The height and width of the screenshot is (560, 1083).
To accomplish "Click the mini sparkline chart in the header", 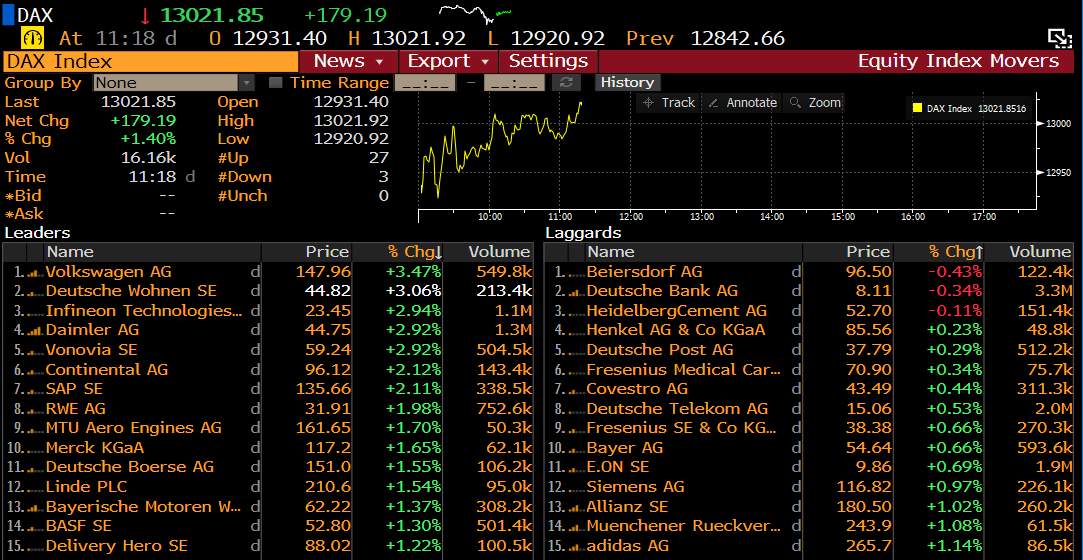I will (x=477, y=13).
